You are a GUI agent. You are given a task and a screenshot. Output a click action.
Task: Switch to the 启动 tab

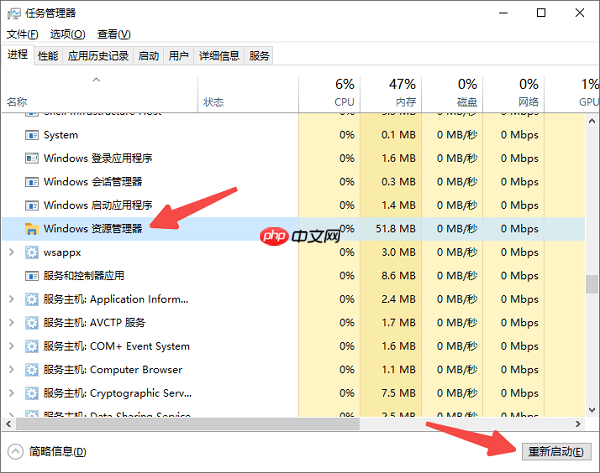pos(148,56)
